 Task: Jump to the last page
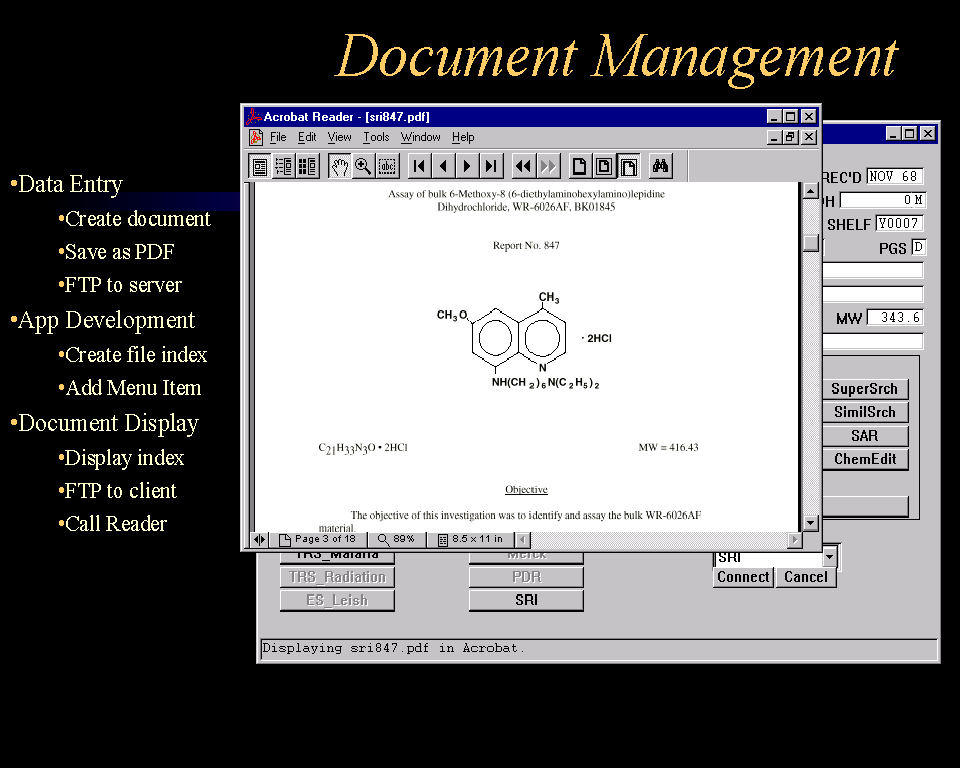tap(491, 166)
